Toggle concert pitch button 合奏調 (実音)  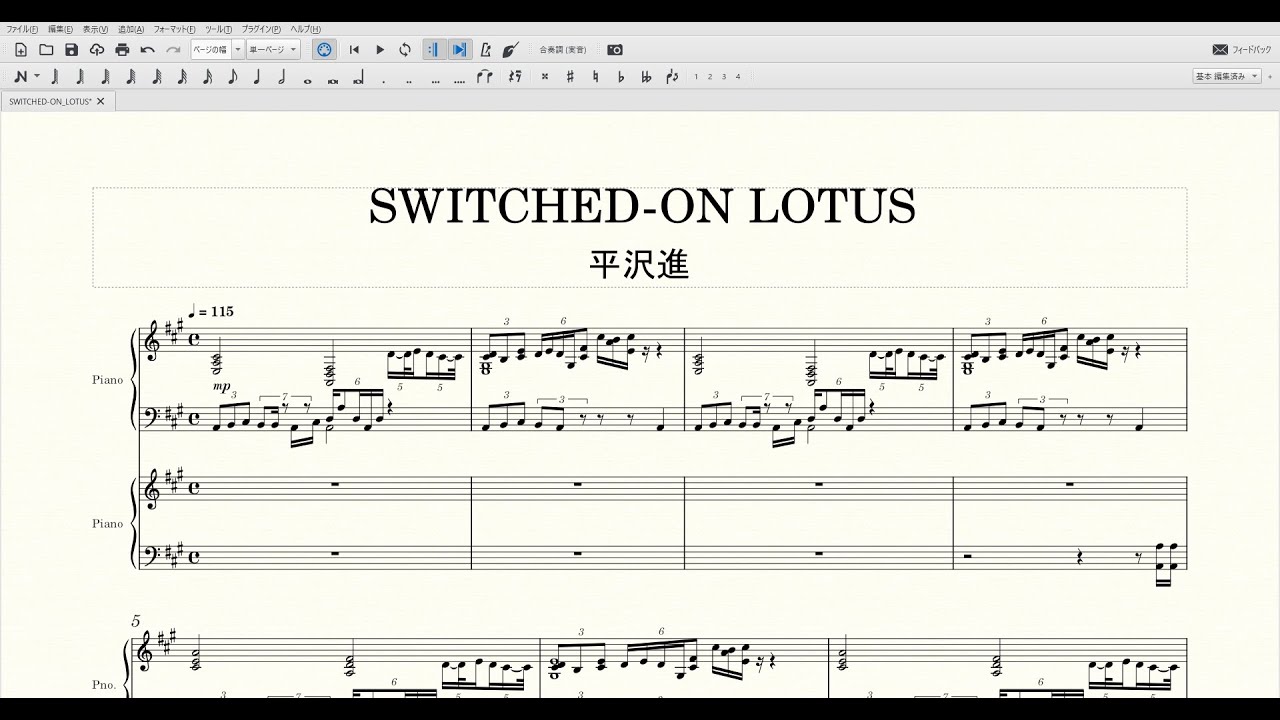pyautogui.click(x=563, y=49)
